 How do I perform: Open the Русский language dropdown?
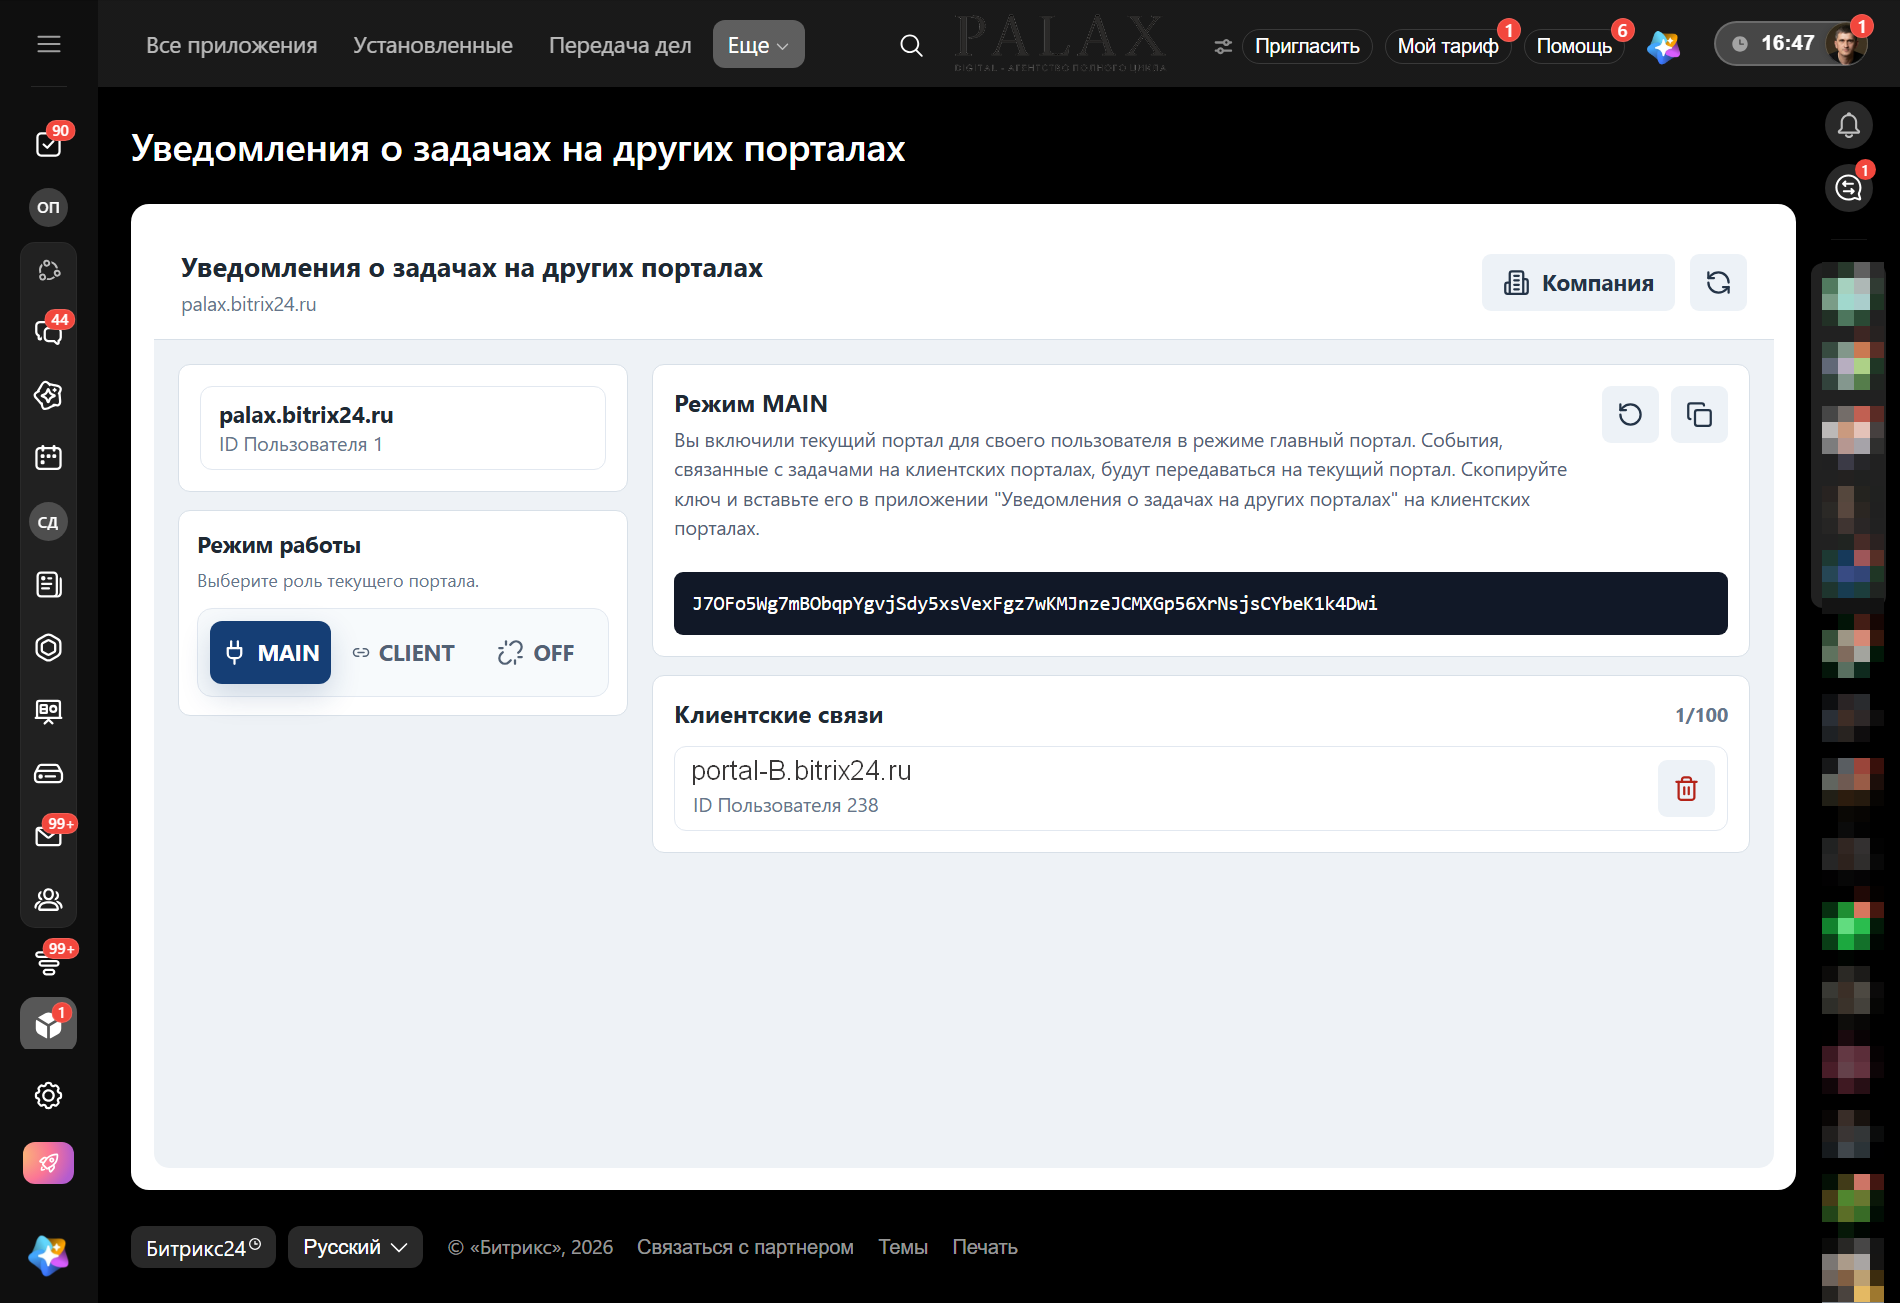pos(355,1247)
